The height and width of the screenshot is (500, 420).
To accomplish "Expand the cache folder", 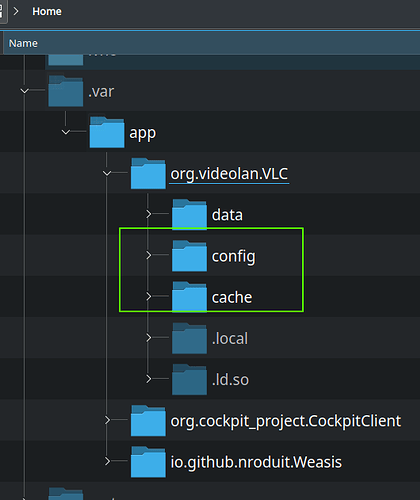I will pyautogui.click(x=149, y=296).
